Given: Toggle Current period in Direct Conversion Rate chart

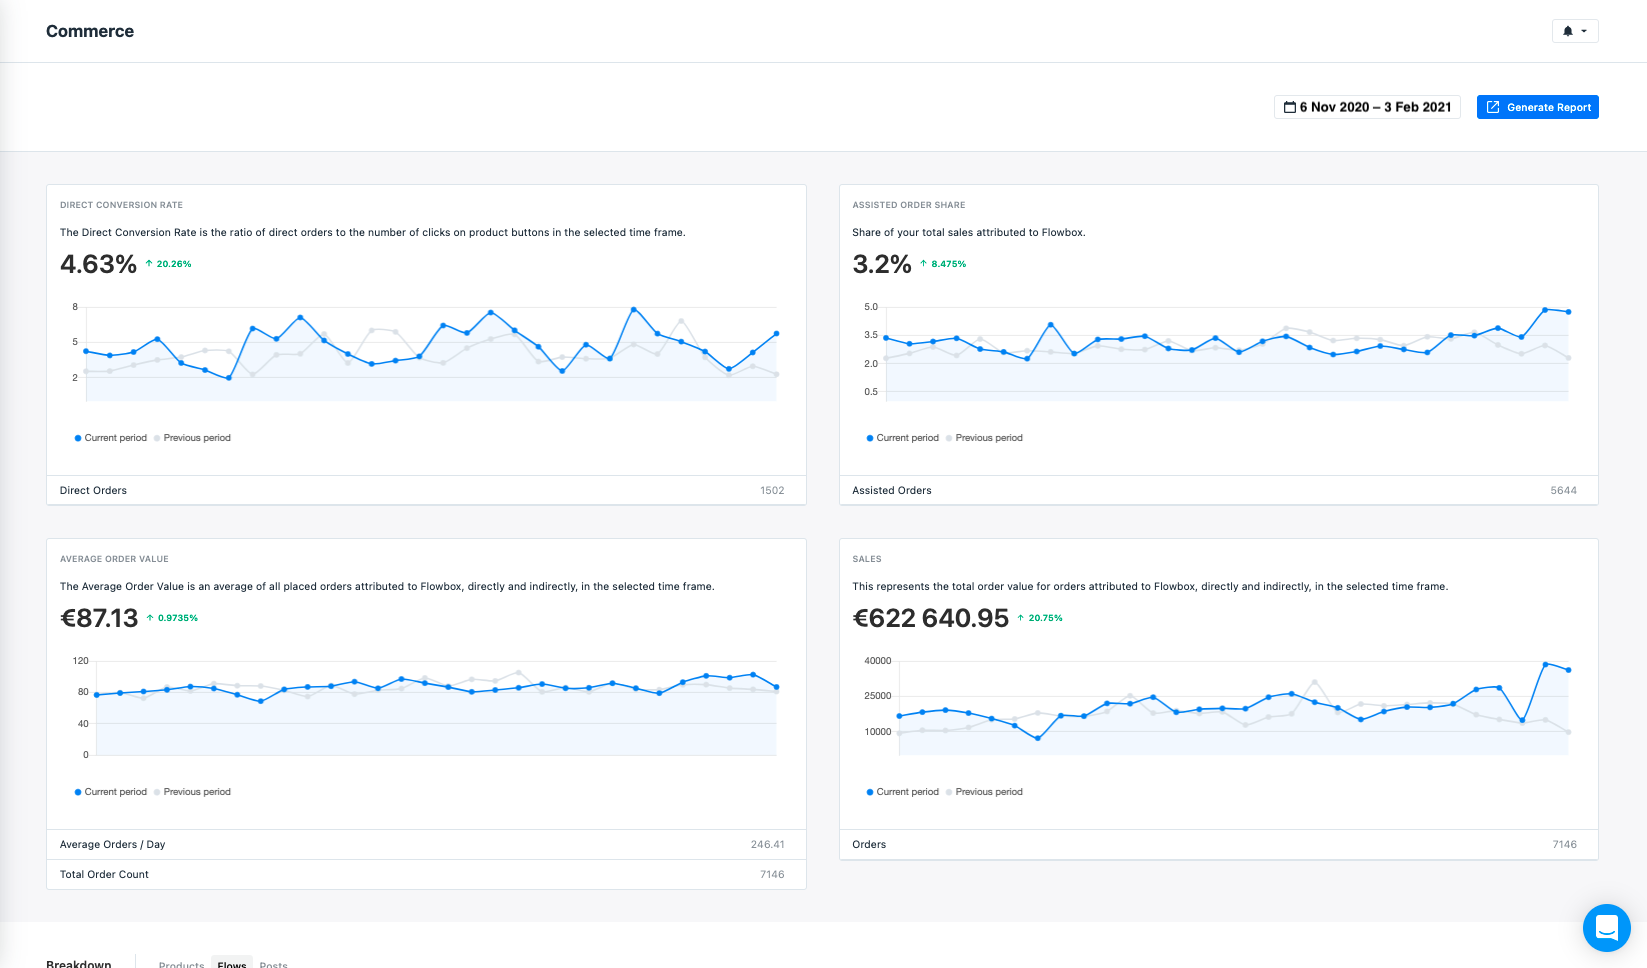Looking at the screenshot, I should pyautogui.click(x=111, y=438).
